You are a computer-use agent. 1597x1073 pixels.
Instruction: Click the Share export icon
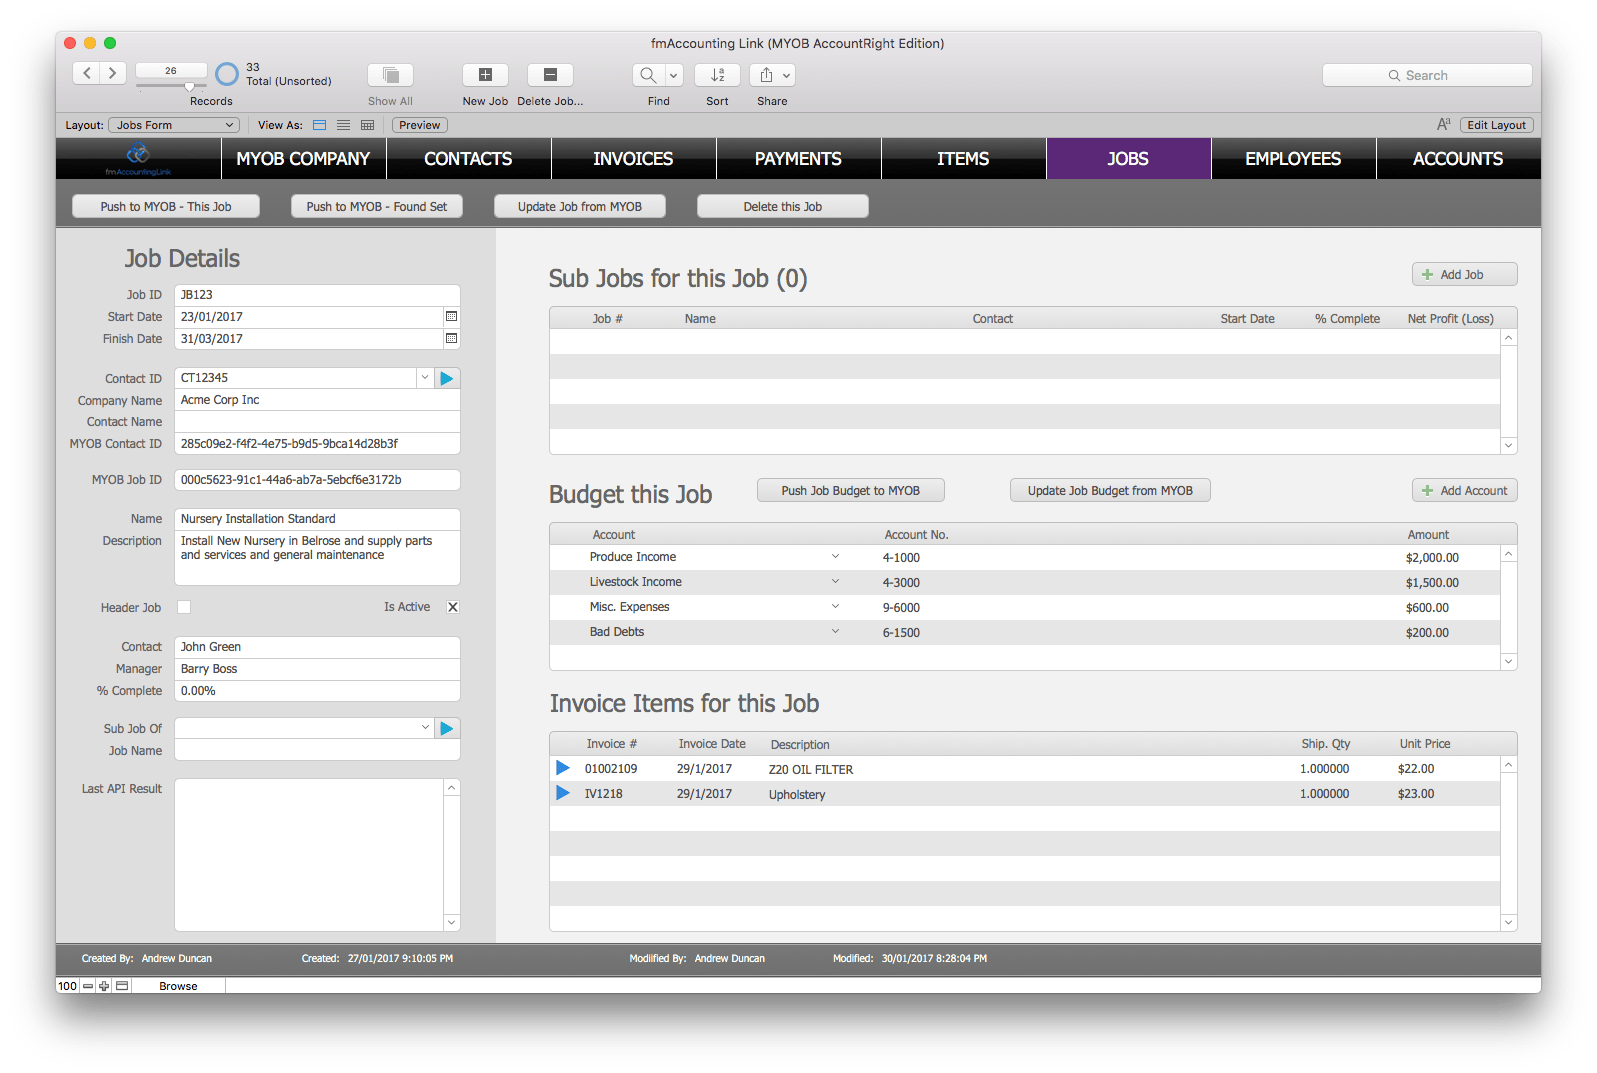pos(766,75)
